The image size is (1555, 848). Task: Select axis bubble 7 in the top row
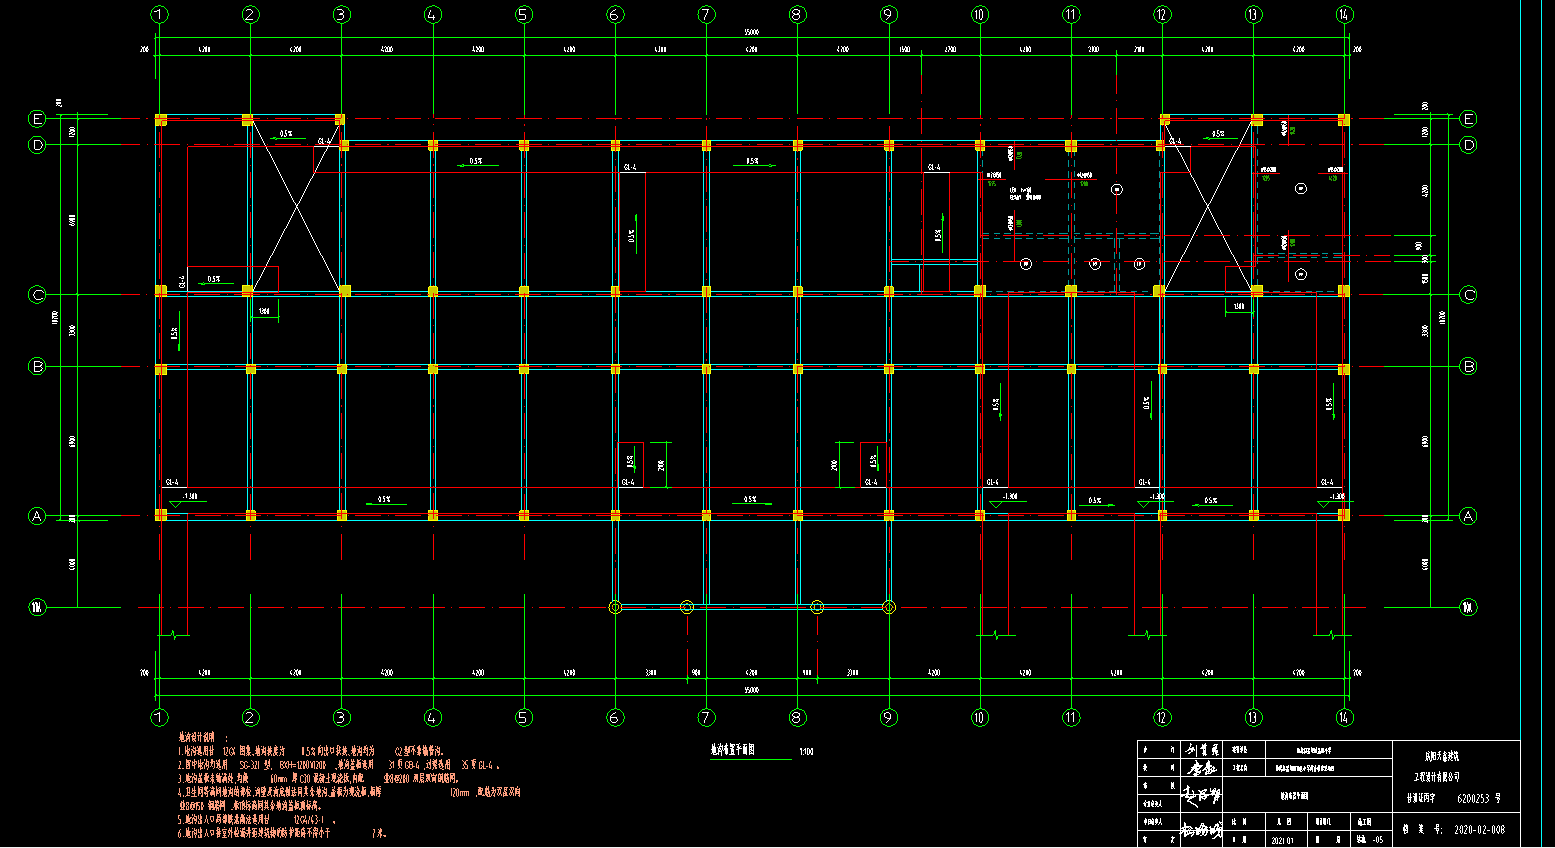click(707, 15)
